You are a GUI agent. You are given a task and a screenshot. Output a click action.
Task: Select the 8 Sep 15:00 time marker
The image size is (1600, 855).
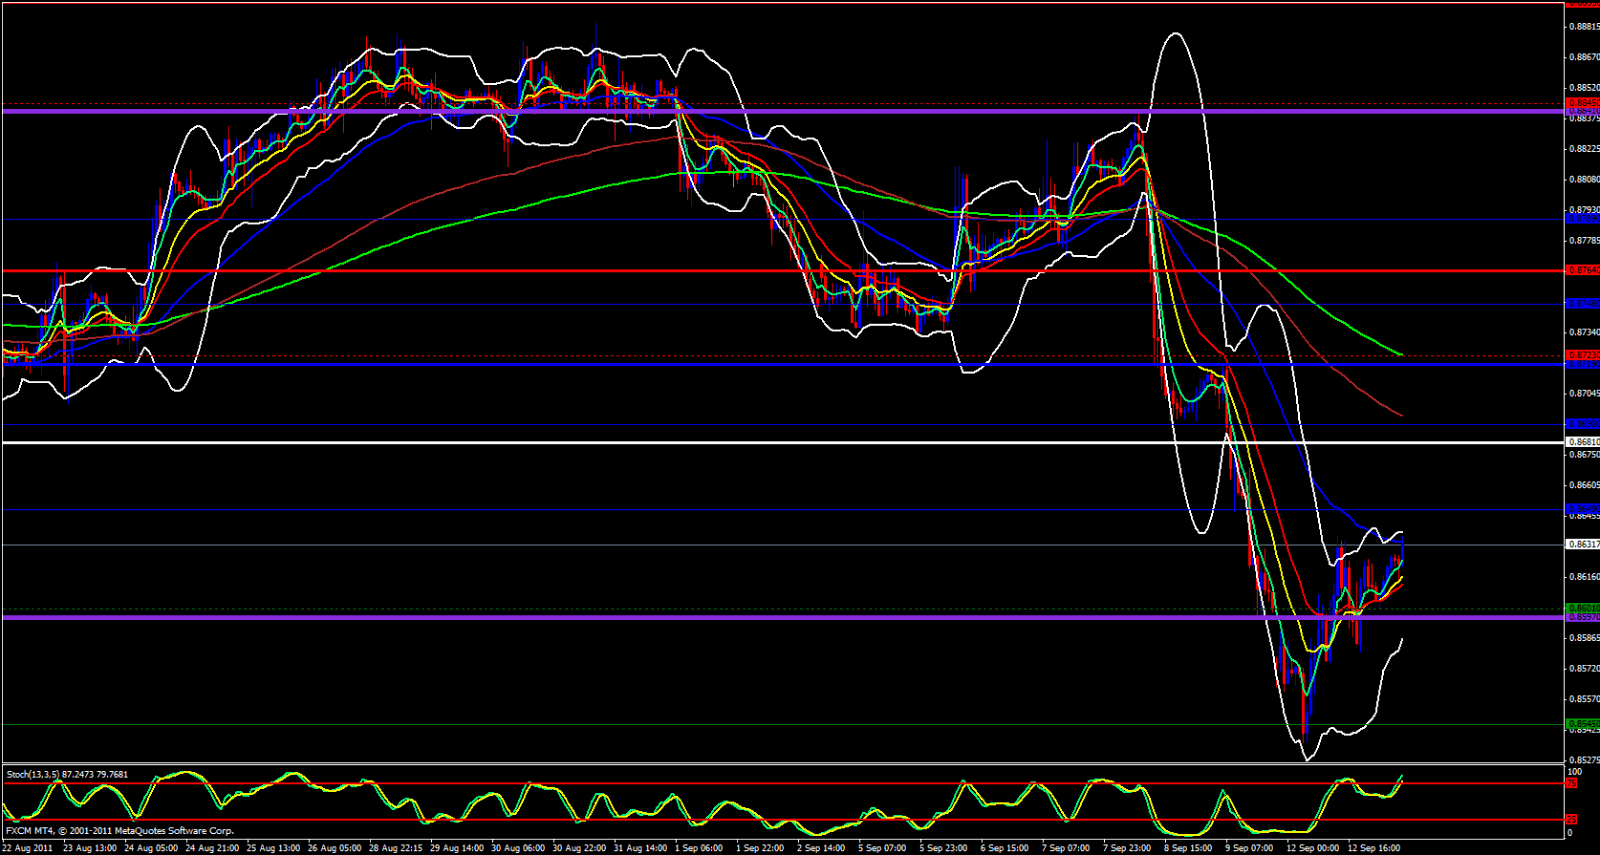pyautogui.click(x=1187, y=848)
